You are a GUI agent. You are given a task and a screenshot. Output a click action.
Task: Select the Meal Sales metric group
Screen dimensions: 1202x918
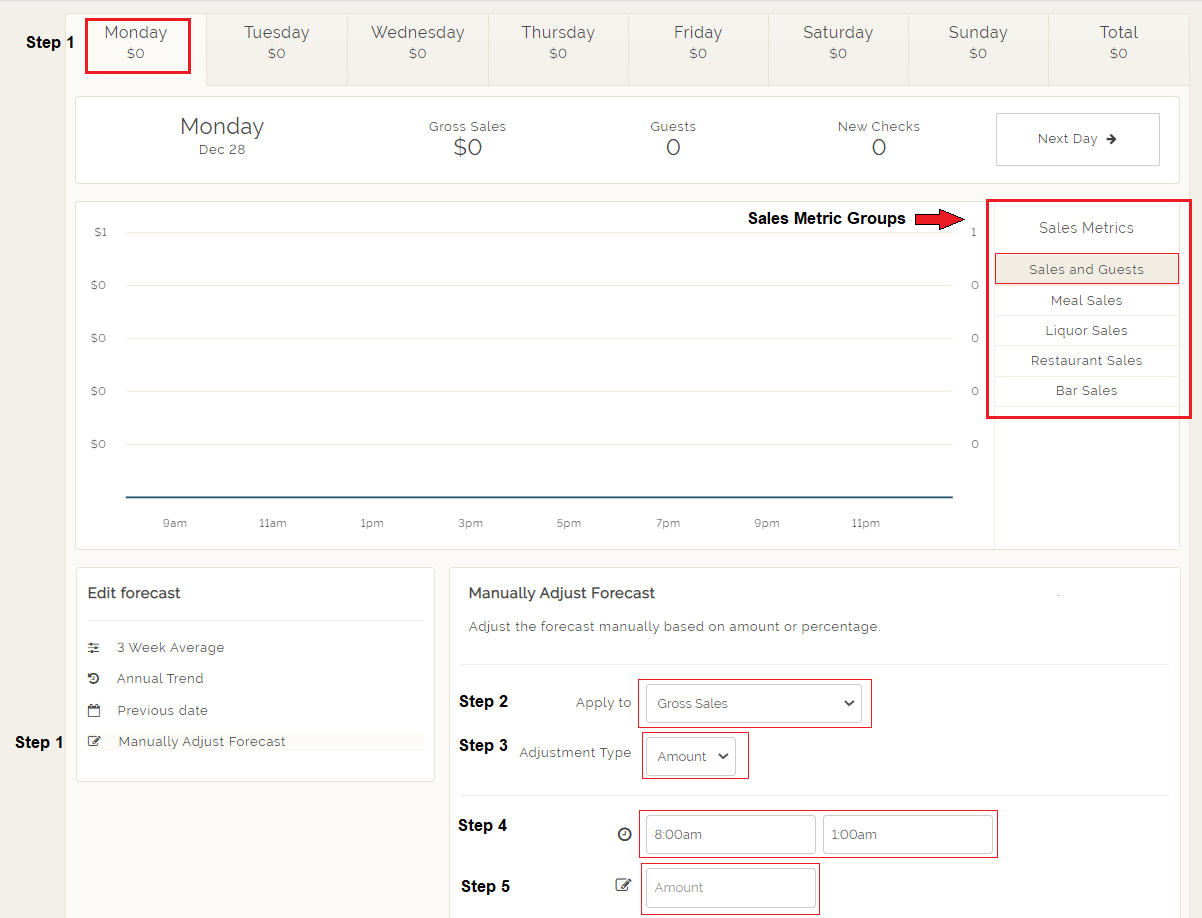(1086, 300)
